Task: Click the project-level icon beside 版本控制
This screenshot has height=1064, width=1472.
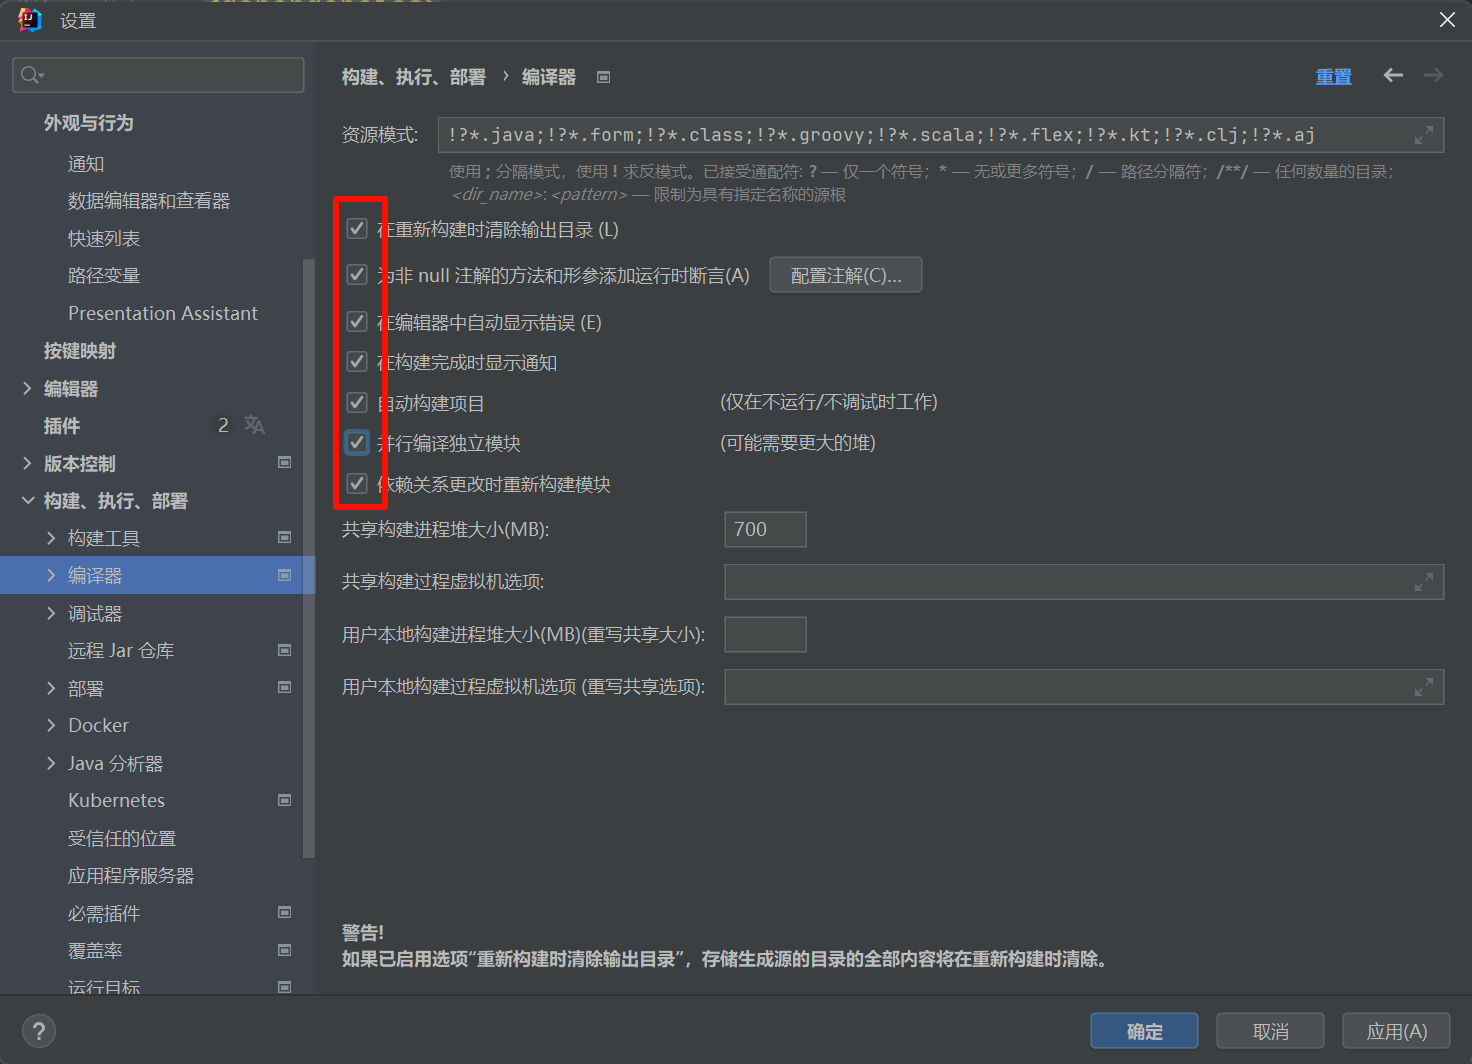Action: (285, 463)
